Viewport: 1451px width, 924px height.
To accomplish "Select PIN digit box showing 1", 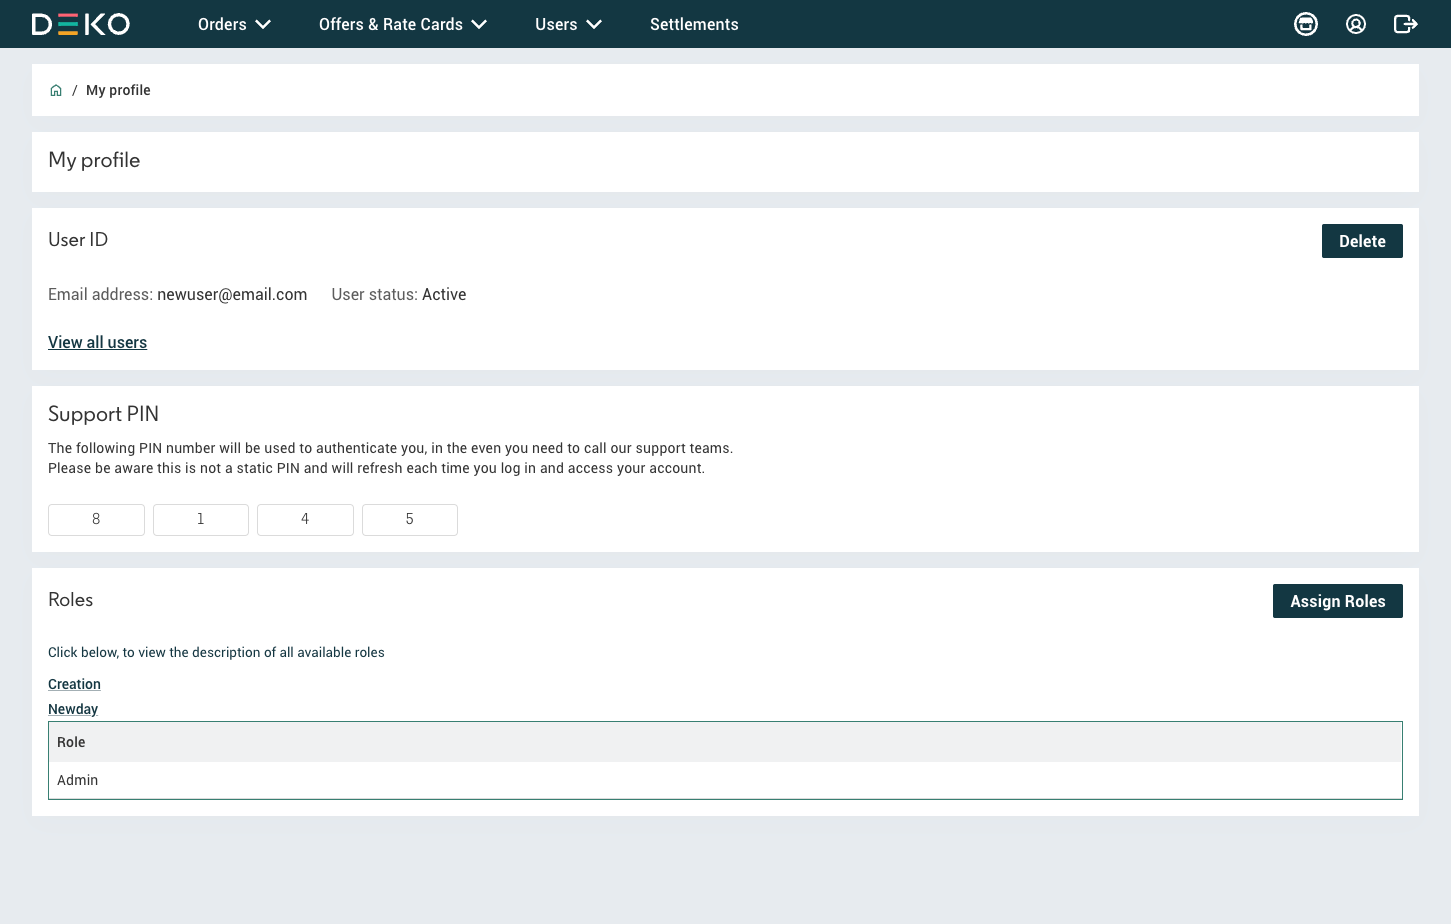I will tap(201, 520).
